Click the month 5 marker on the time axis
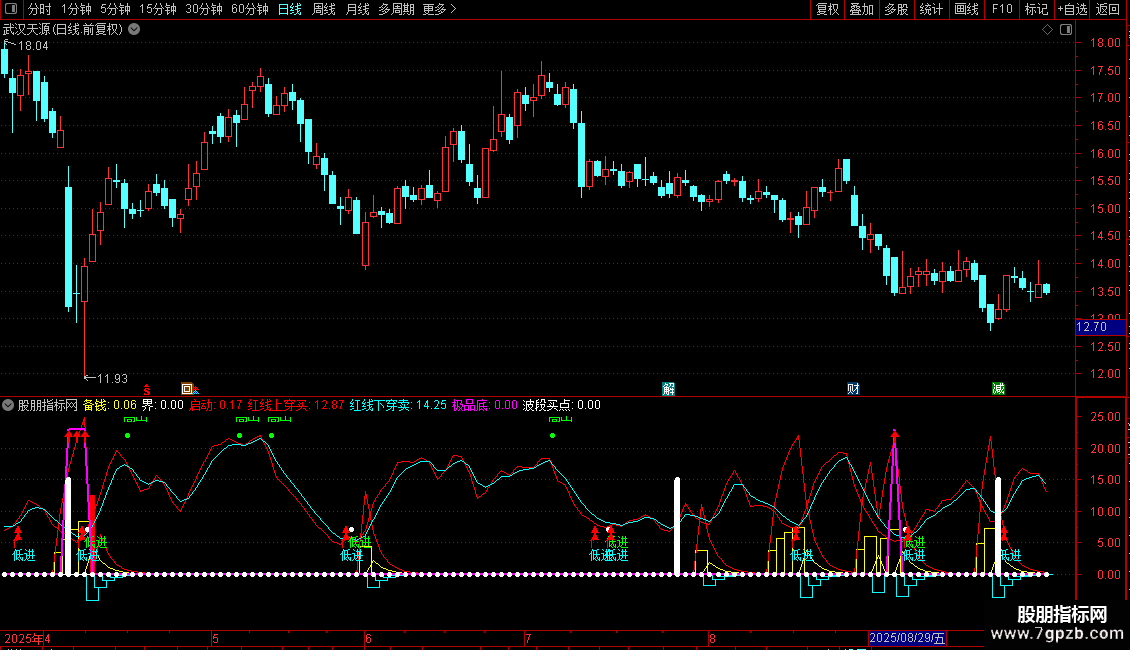This screenshot has height=650, width=1130. point(215,638)
